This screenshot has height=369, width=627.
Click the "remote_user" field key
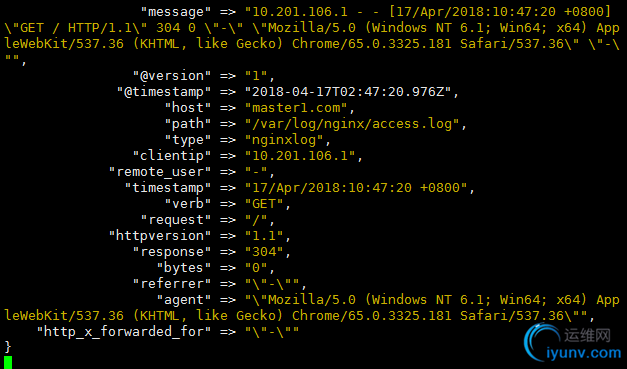pos(160,172)
